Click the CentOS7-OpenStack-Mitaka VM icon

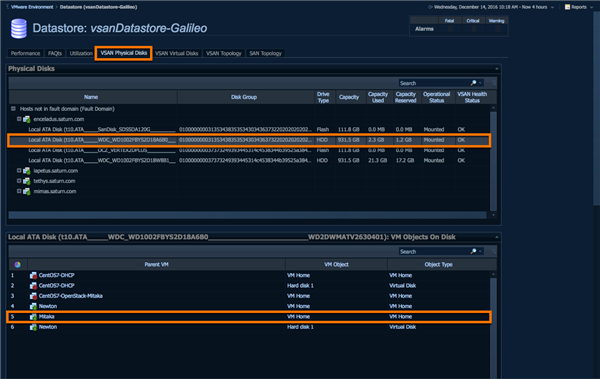pos(34,296)
